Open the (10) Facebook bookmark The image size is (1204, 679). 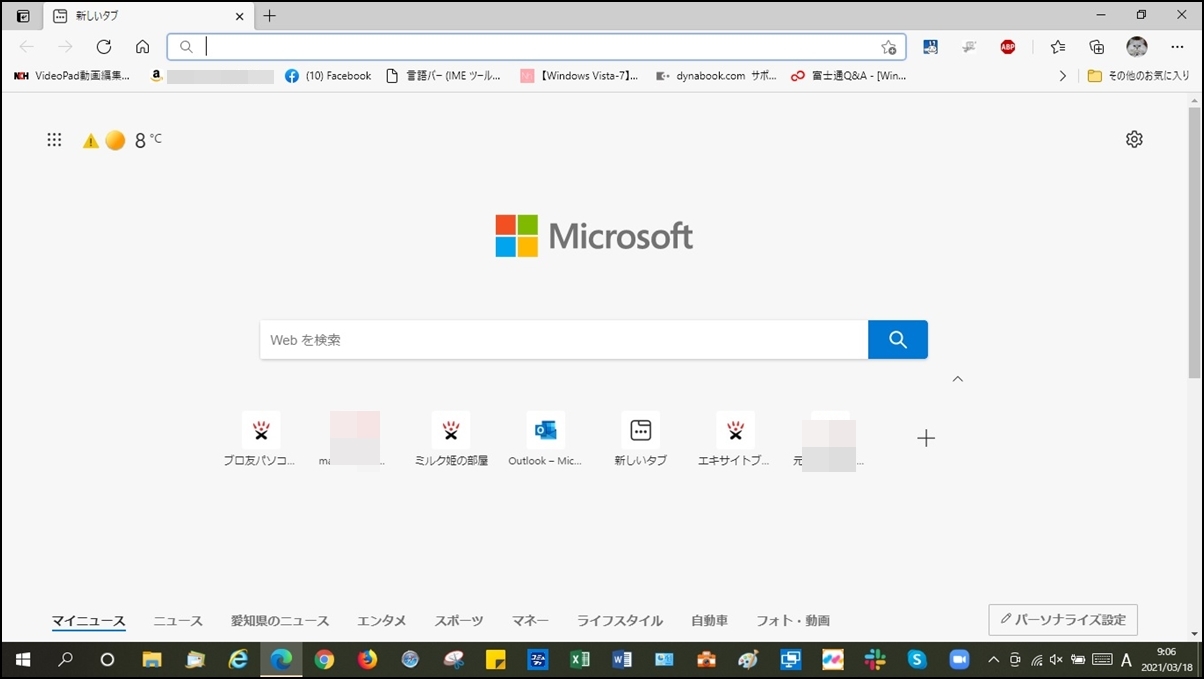[x=328, y=76]
